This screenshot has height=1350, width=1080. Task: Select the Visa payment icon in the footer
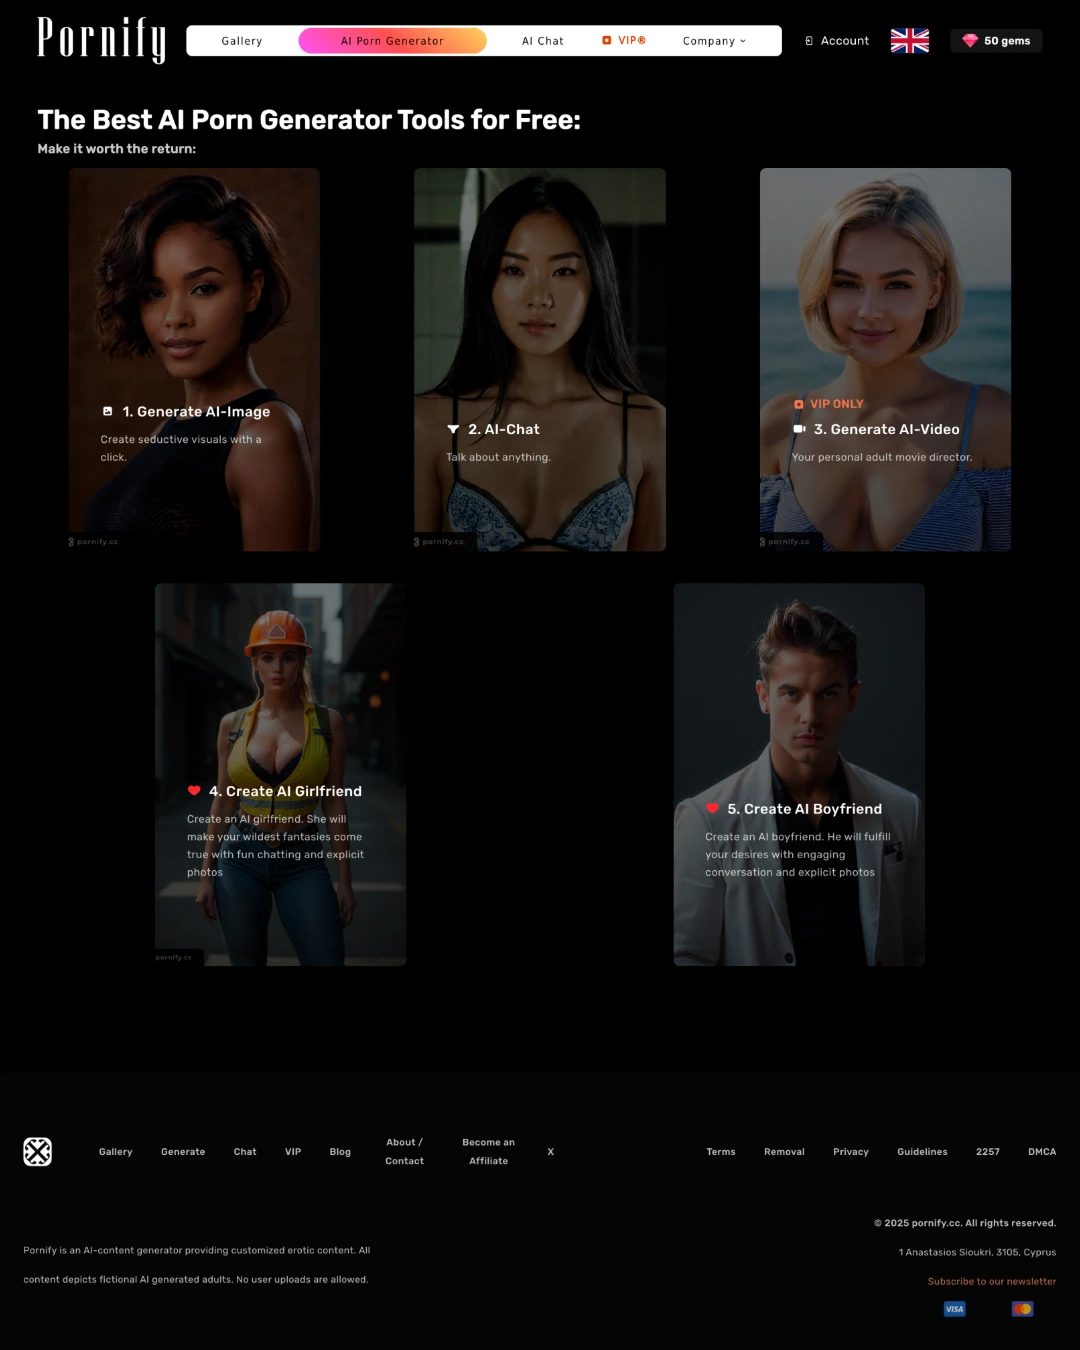(x=954, y=1308)
